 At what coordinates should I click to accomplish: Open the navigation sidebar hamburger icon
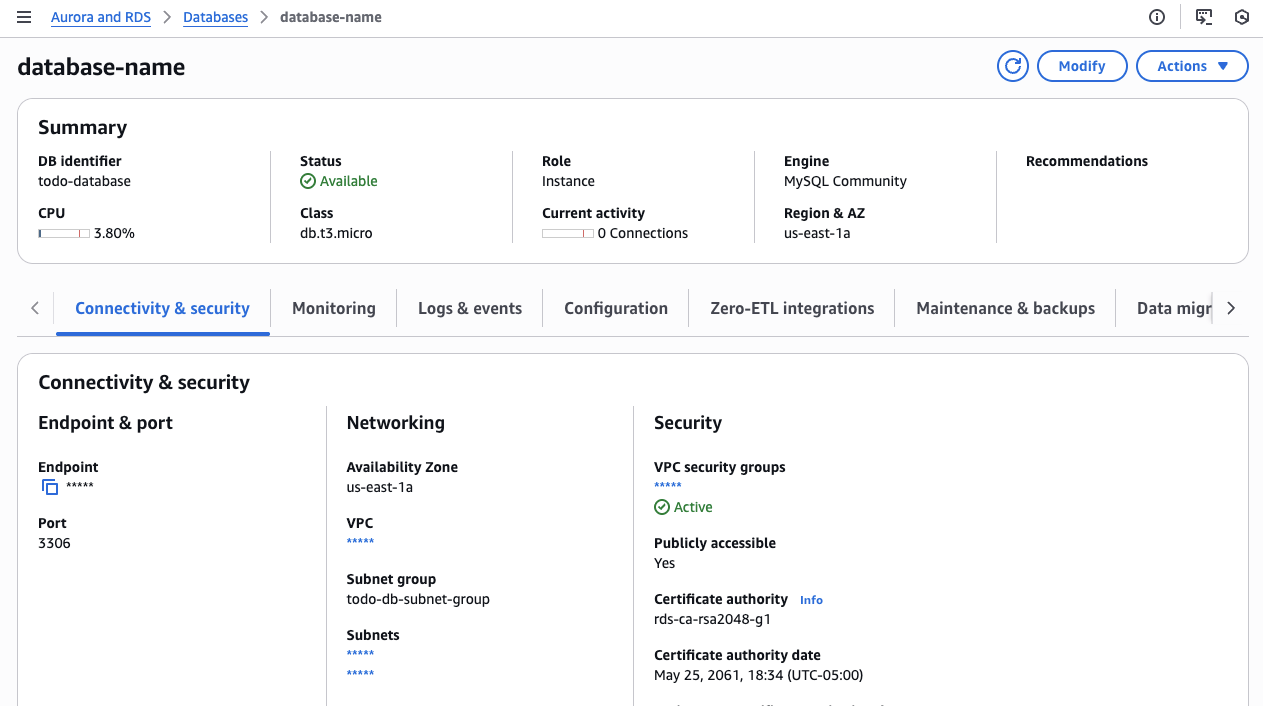24,17
